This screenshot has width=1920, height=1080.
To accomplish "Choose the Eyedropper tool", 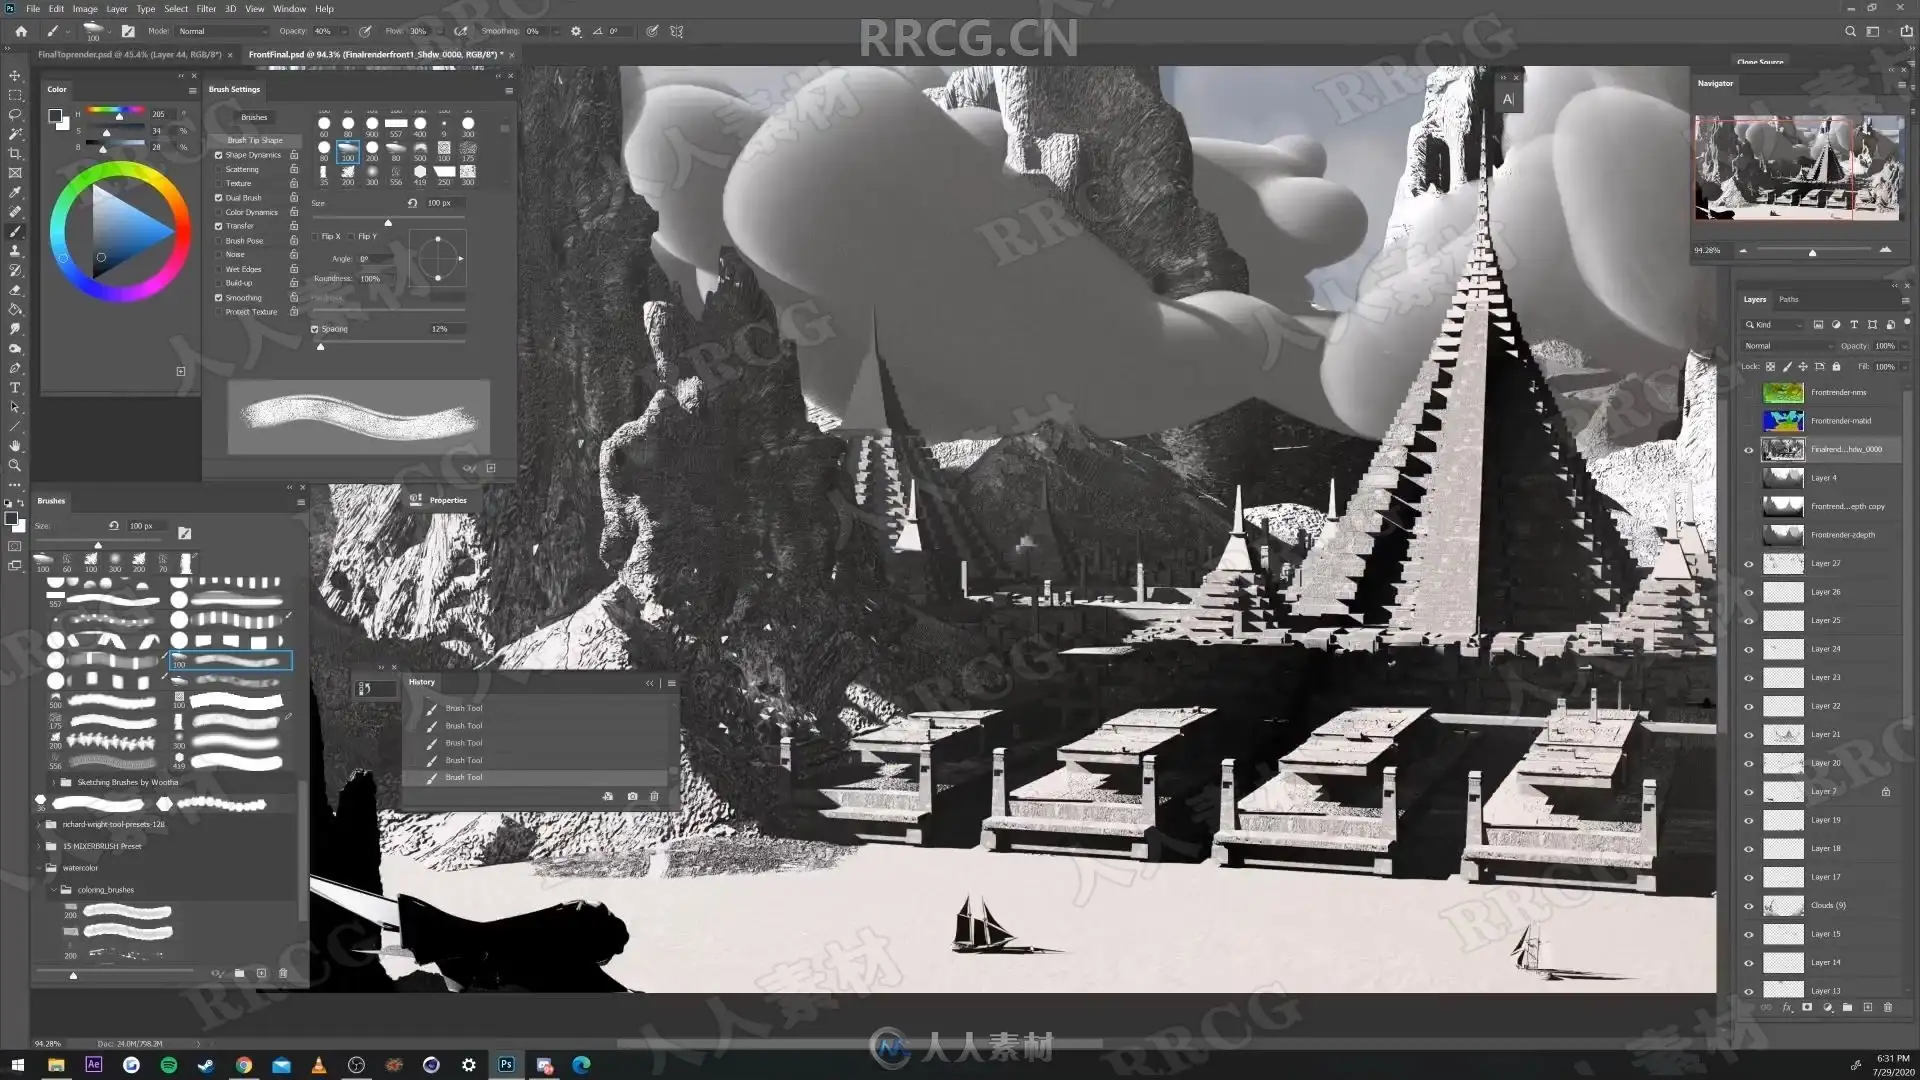I will click(14, 192).
